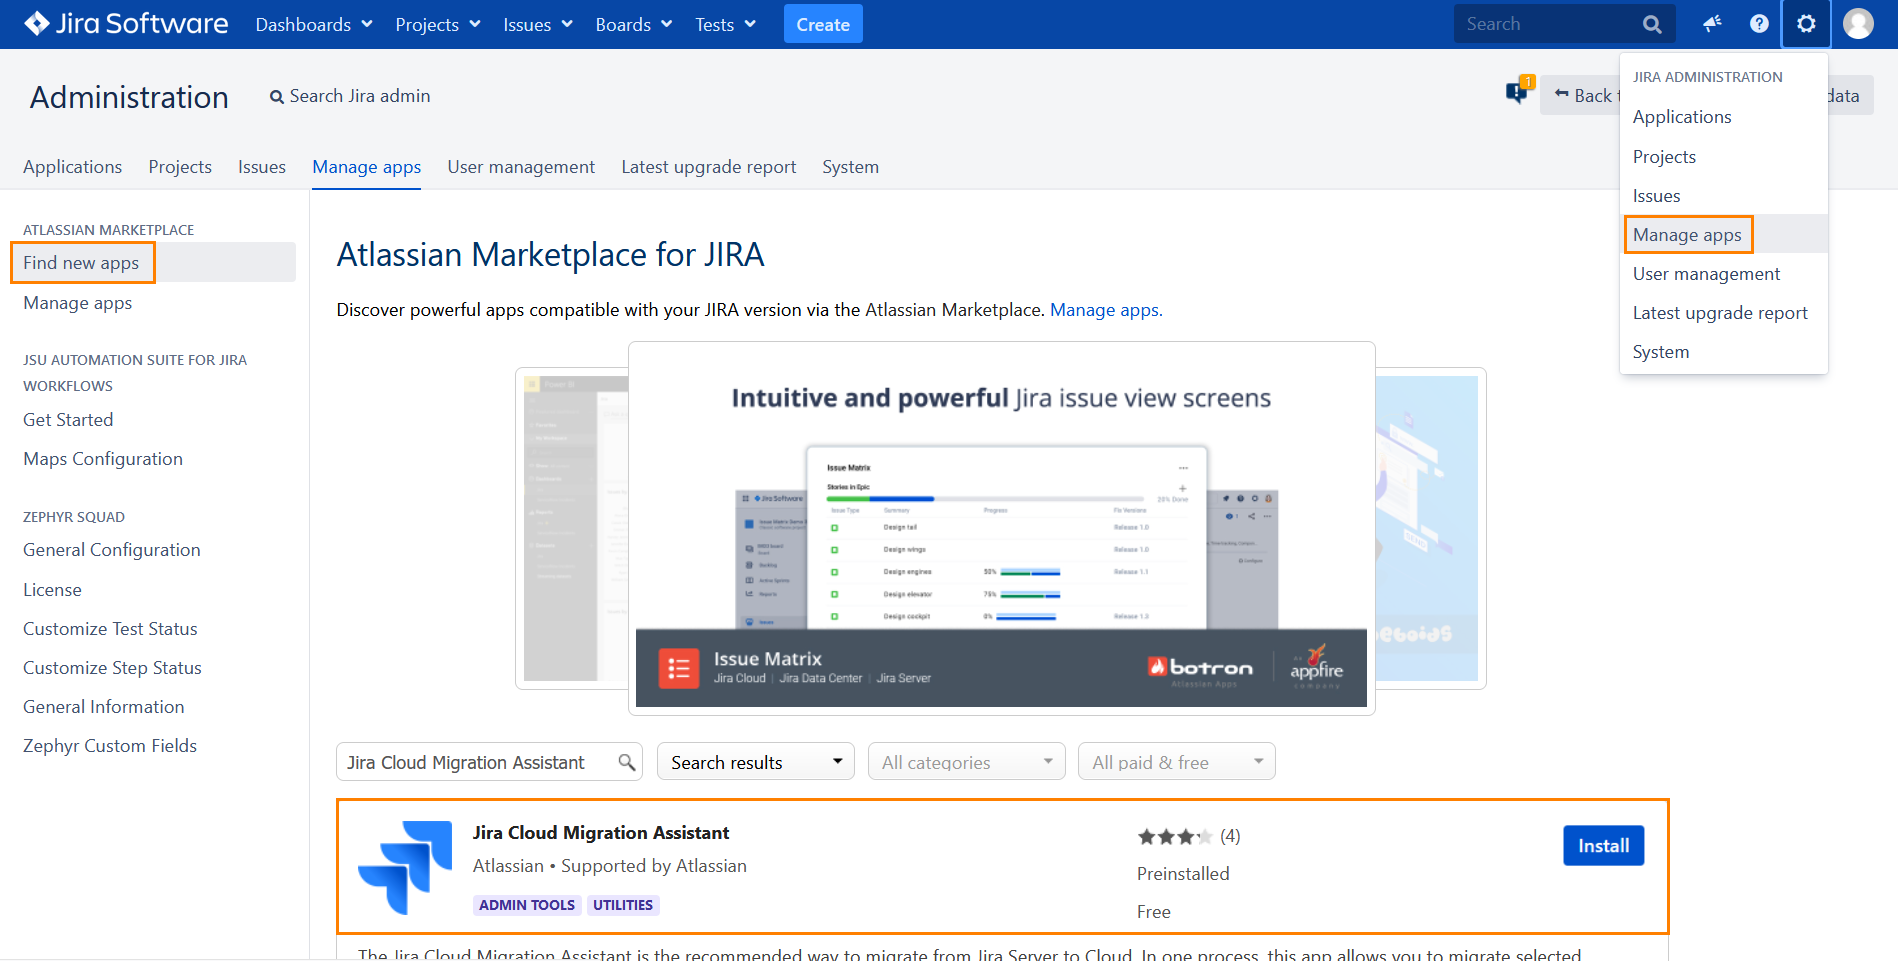Viewport: 1898px width, 961px height.
Task: Open General Information in sidebar
Action: click(x=104, y=707)
